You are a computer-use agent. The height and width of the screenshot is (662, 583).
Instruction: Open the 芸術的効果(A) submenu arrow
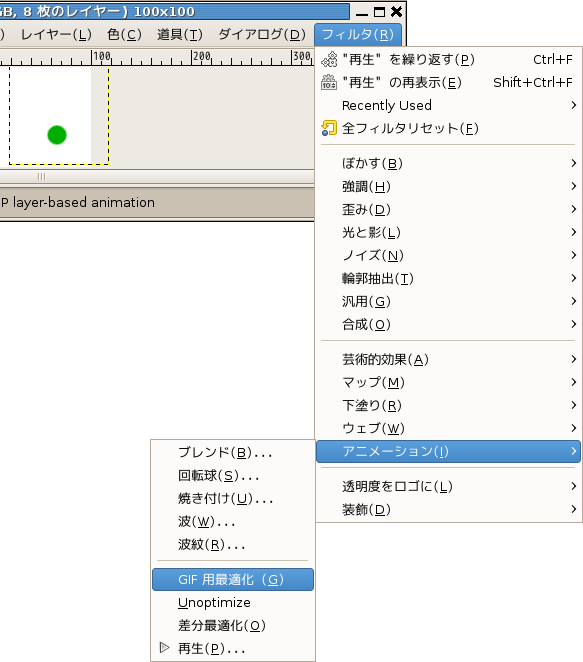coord(573,359)
